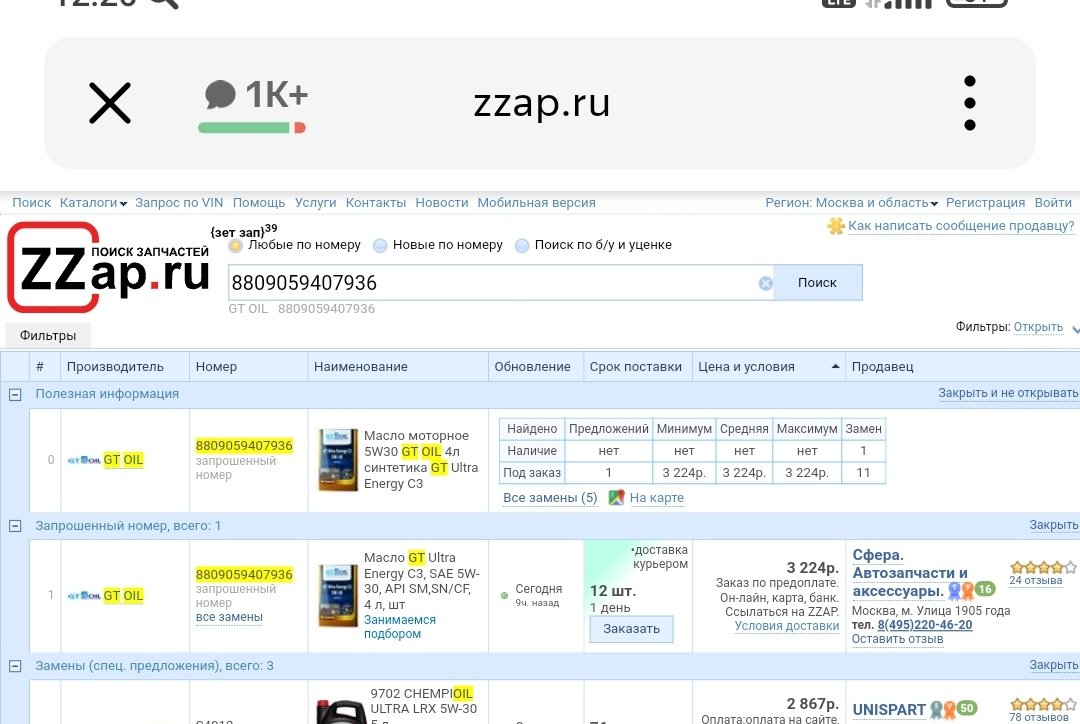Open CHEMPIOIL canister thumbnail
1080x724 pixels.
point(341,712)
